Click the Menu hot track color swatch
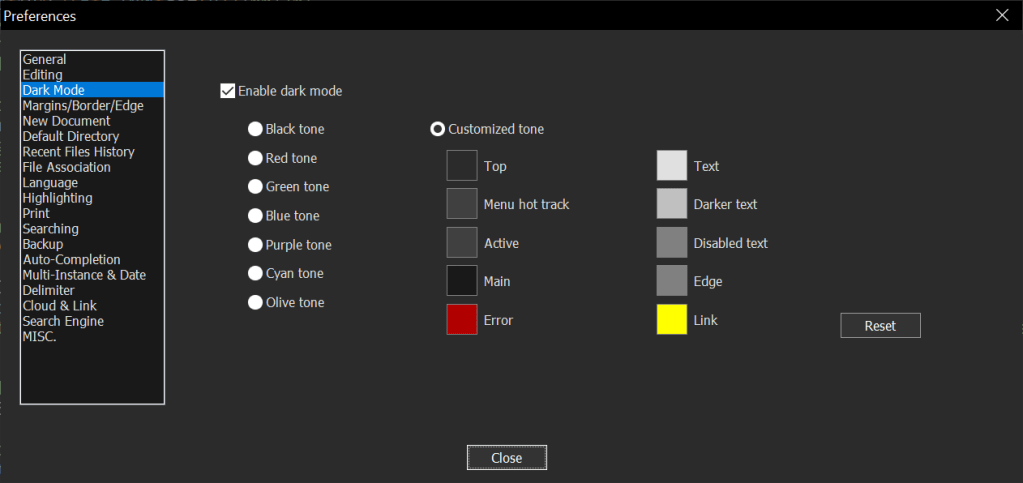 click(462, 204)
